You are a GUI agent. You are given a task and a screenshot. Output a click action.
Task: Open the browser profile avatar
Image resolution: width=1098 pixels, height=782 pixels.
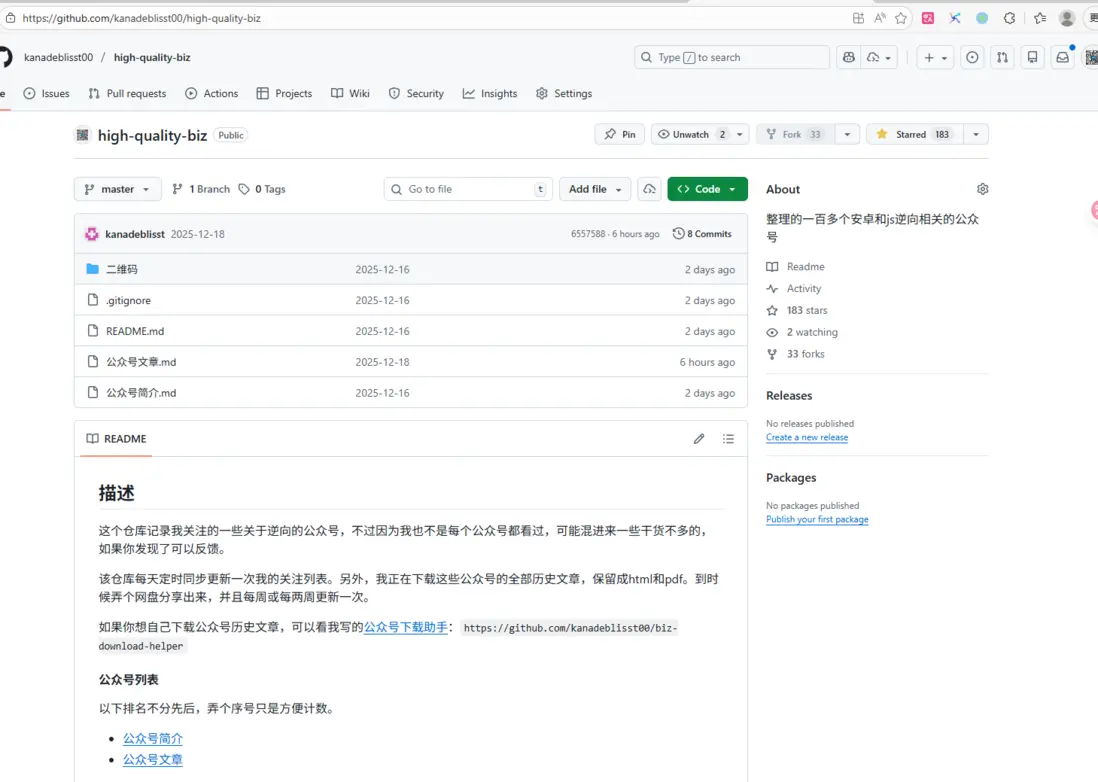coord(1066,18)
